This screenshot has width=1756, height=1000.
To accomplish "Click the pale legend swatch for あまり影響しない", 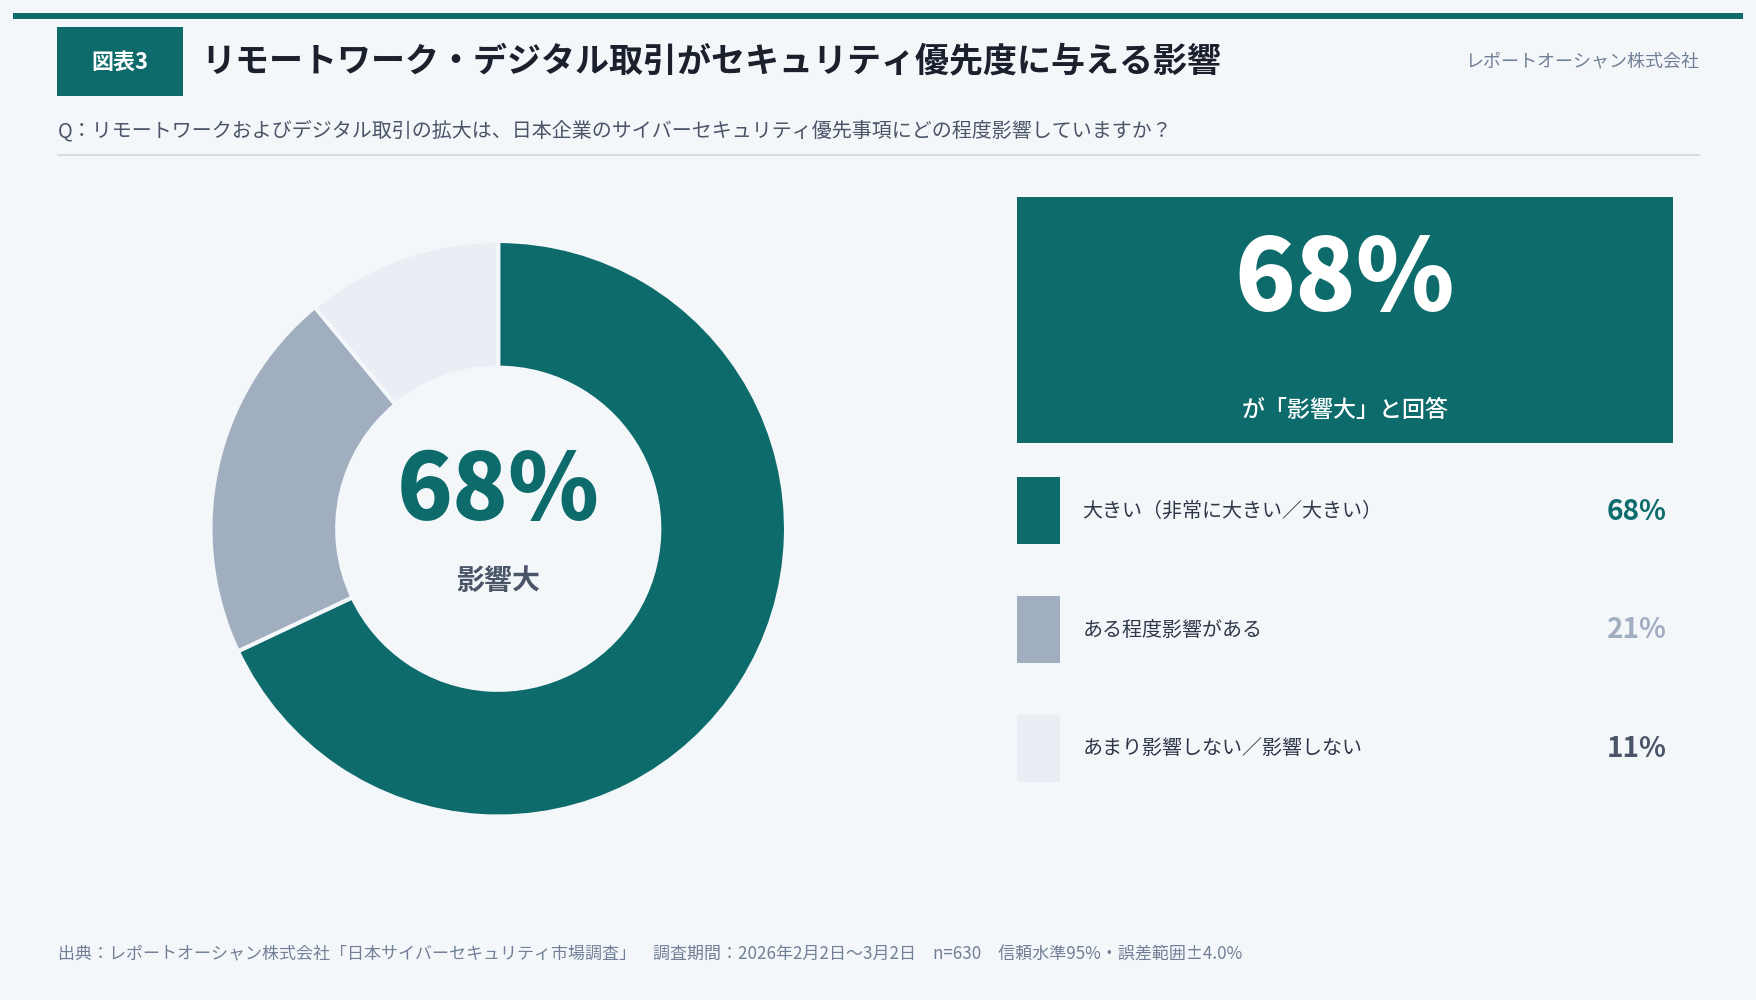I will coord(1038,748).
